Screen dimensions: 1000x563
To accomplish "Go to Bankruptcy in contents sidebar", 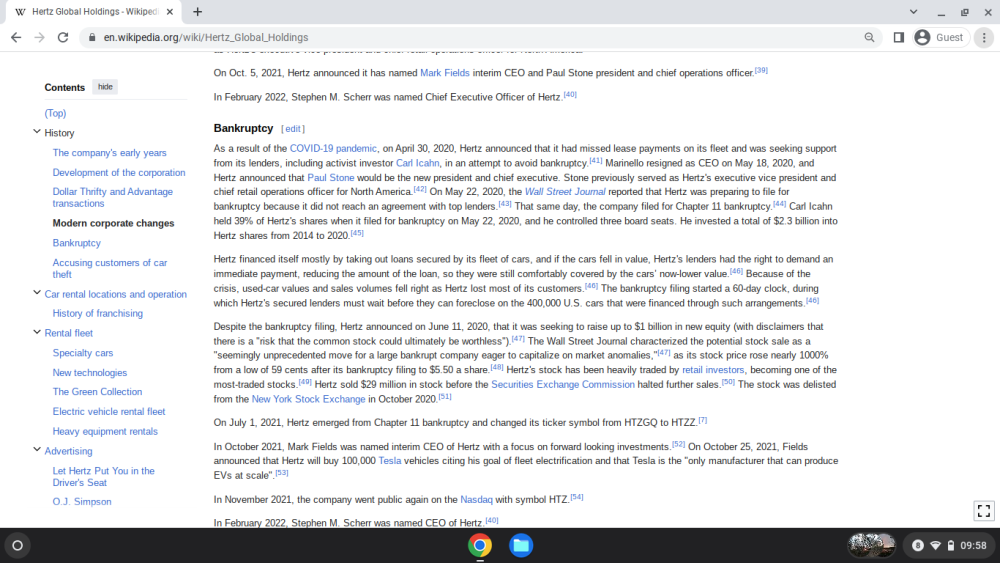I will (x=77, y=243).
